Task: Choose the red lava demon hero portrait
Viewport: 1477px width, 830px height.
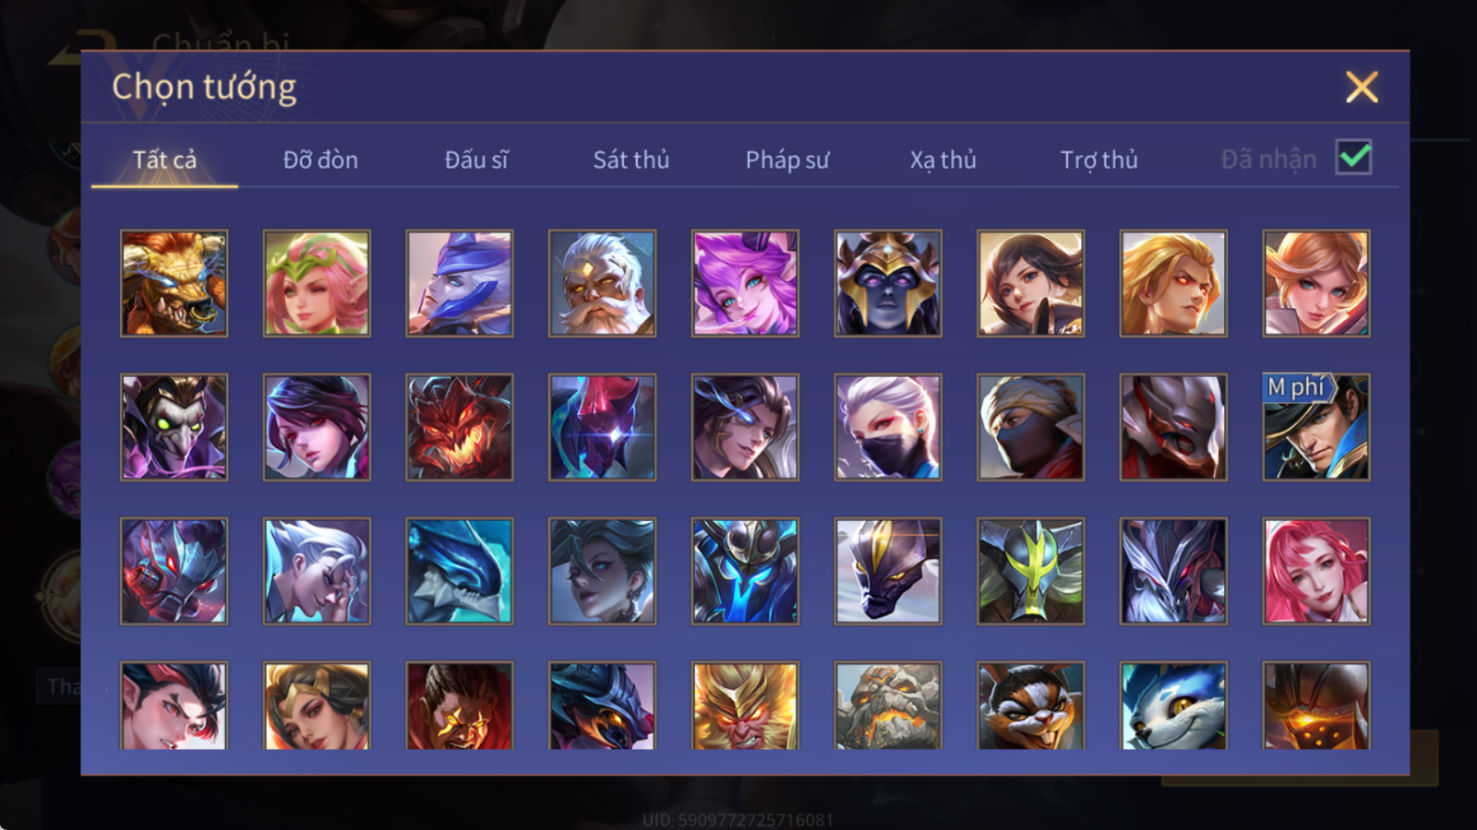Action: coord(459,427)
